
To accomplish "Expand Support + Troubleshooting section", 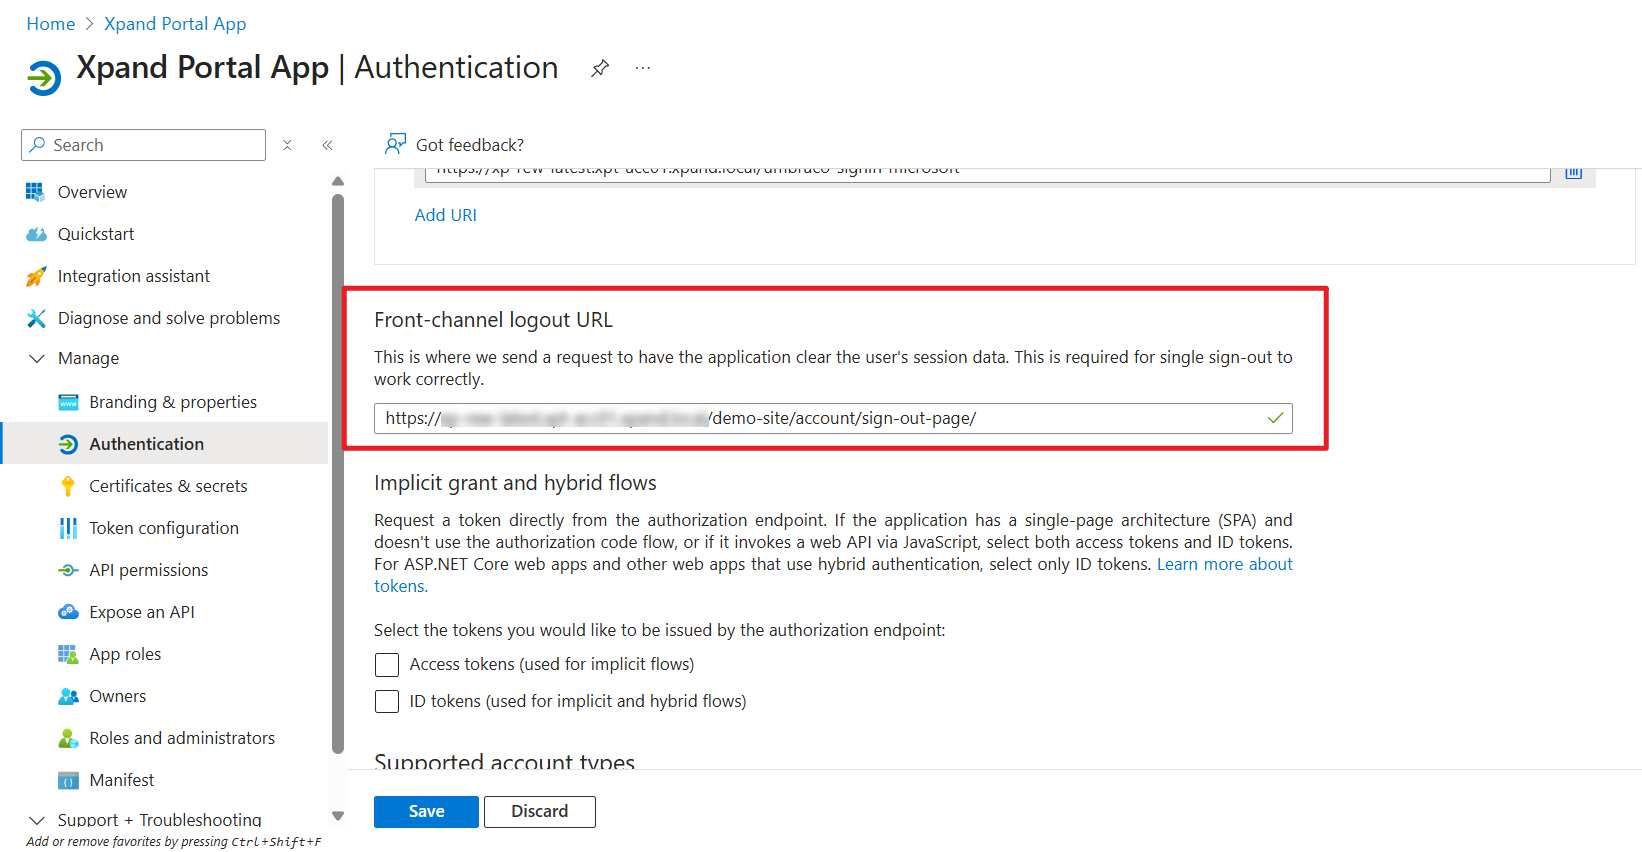I will [37, 820].
